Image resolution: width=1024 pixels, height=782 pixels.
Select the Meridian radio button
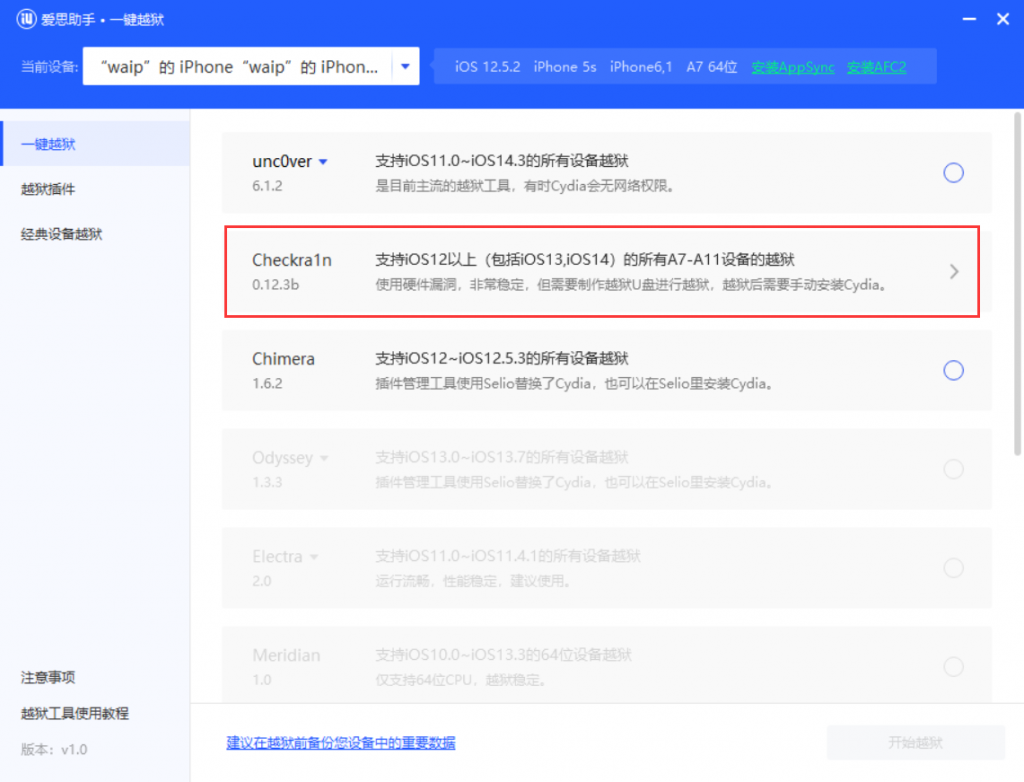[953, 665]
